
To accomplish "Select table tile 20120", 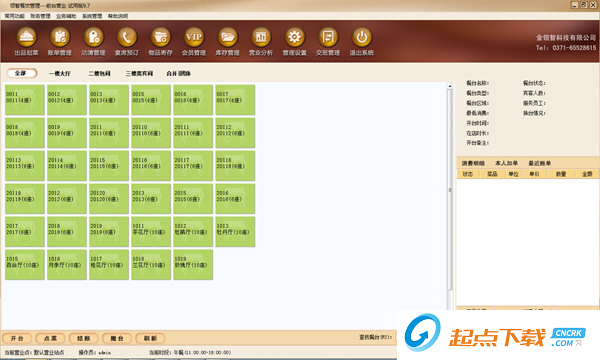I will coord(109,199).
